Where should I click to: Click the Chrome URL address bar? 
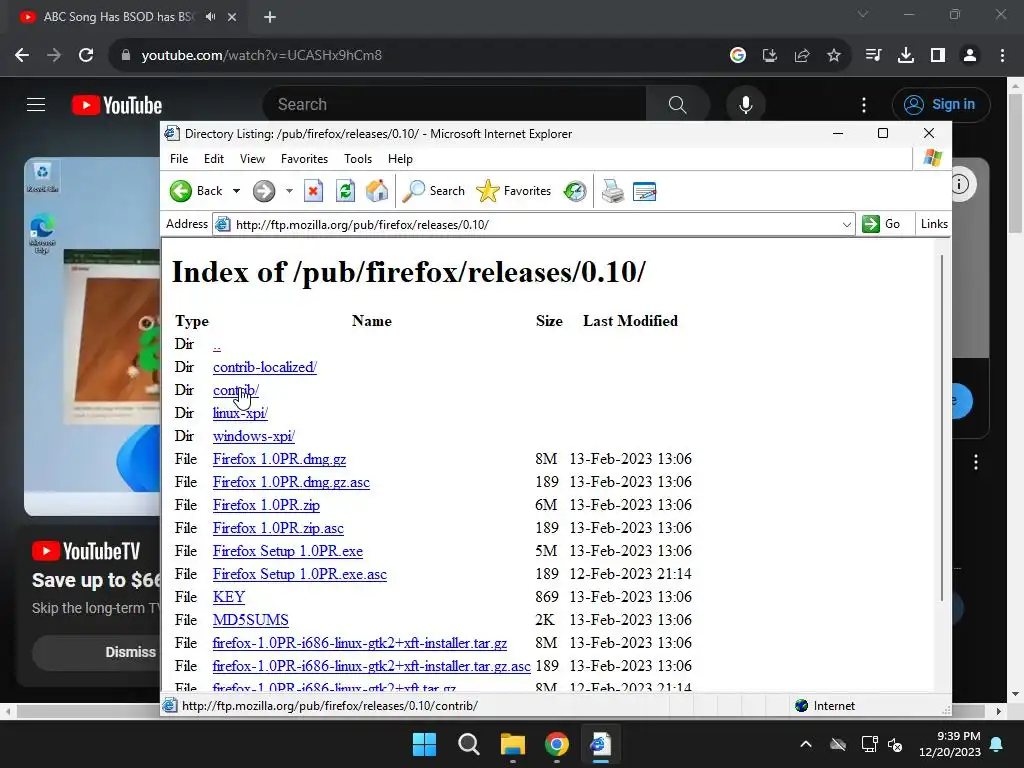pos(418,56)
